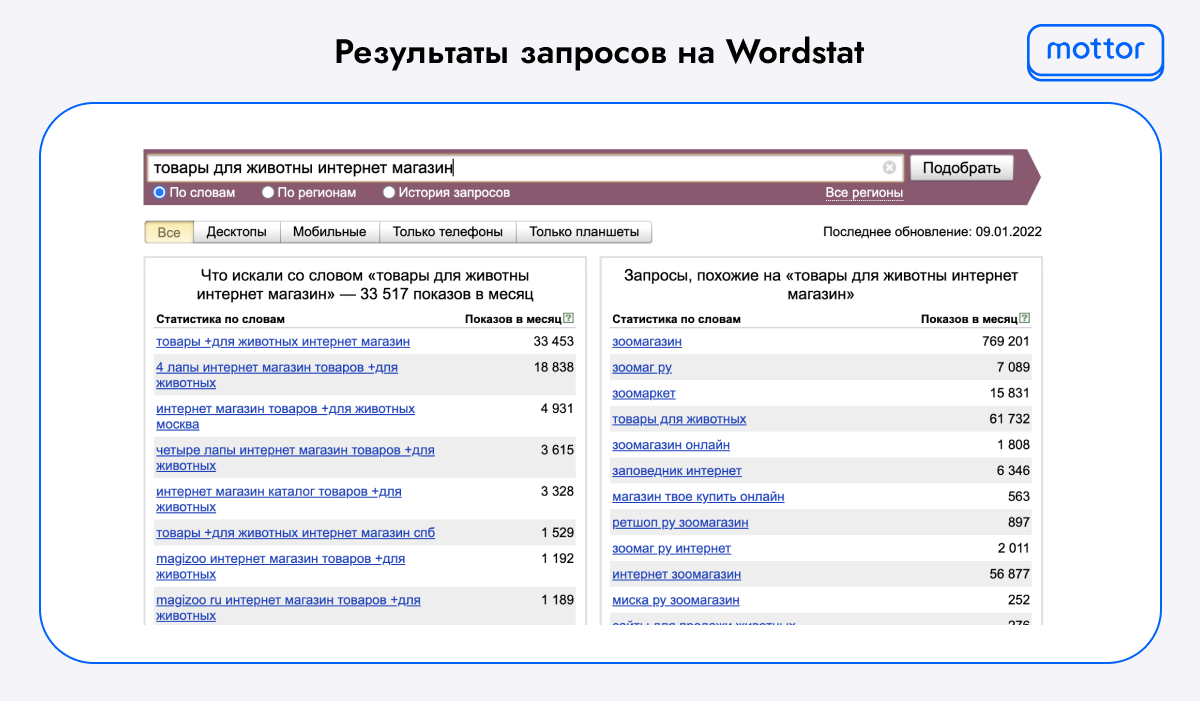Open the 'petшоп ру зоомагазин' query
Image resolution: width=1200 pixels, height=701 pixels.
(680, 523)
